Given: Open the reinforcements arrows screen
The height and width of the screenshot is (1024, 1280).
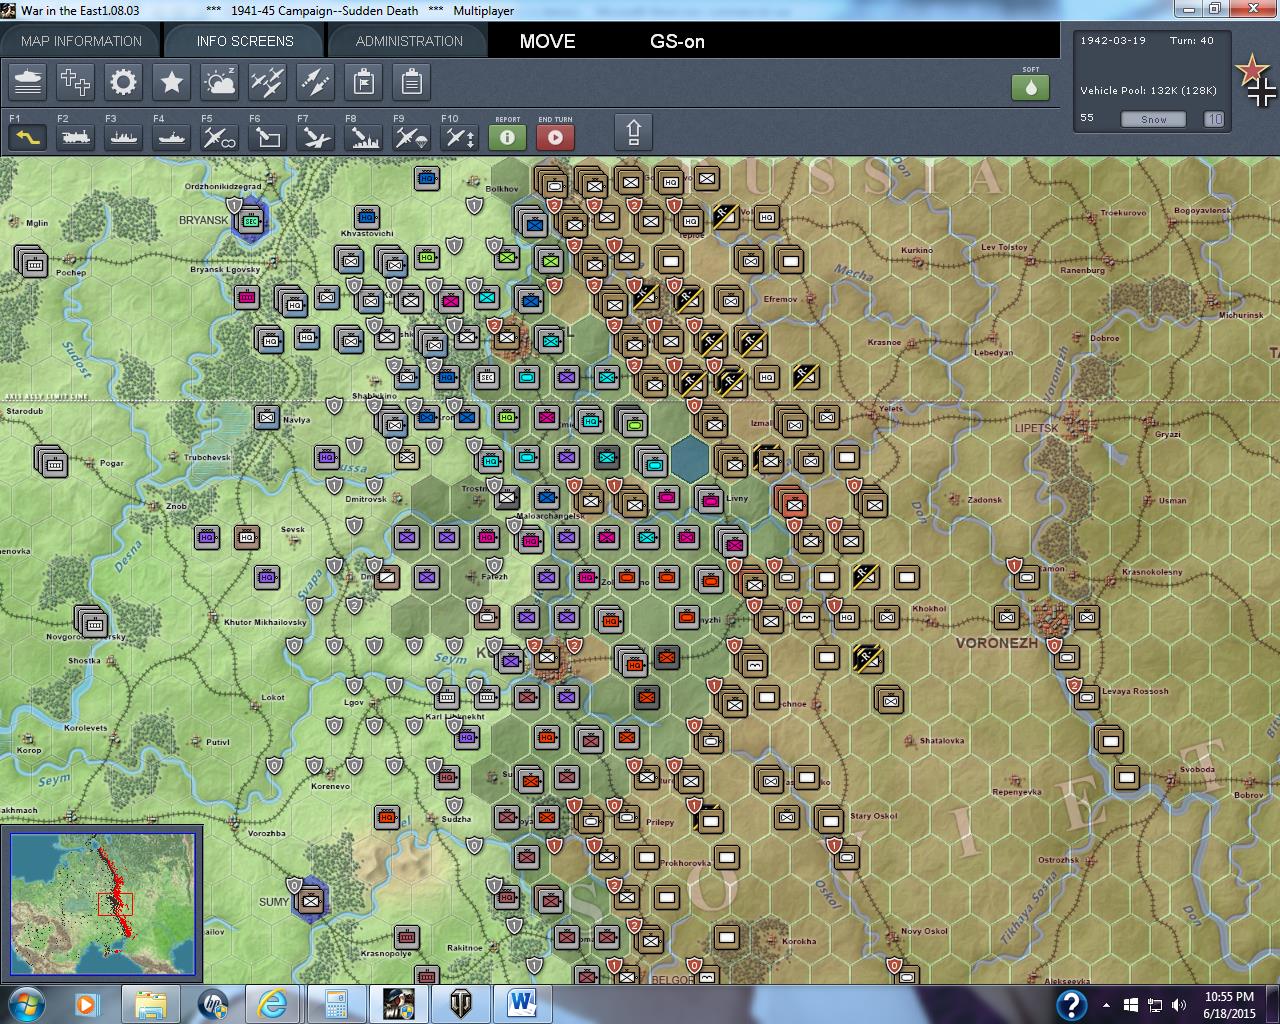Looking at the screenshot, I should (x=315, y=82).
